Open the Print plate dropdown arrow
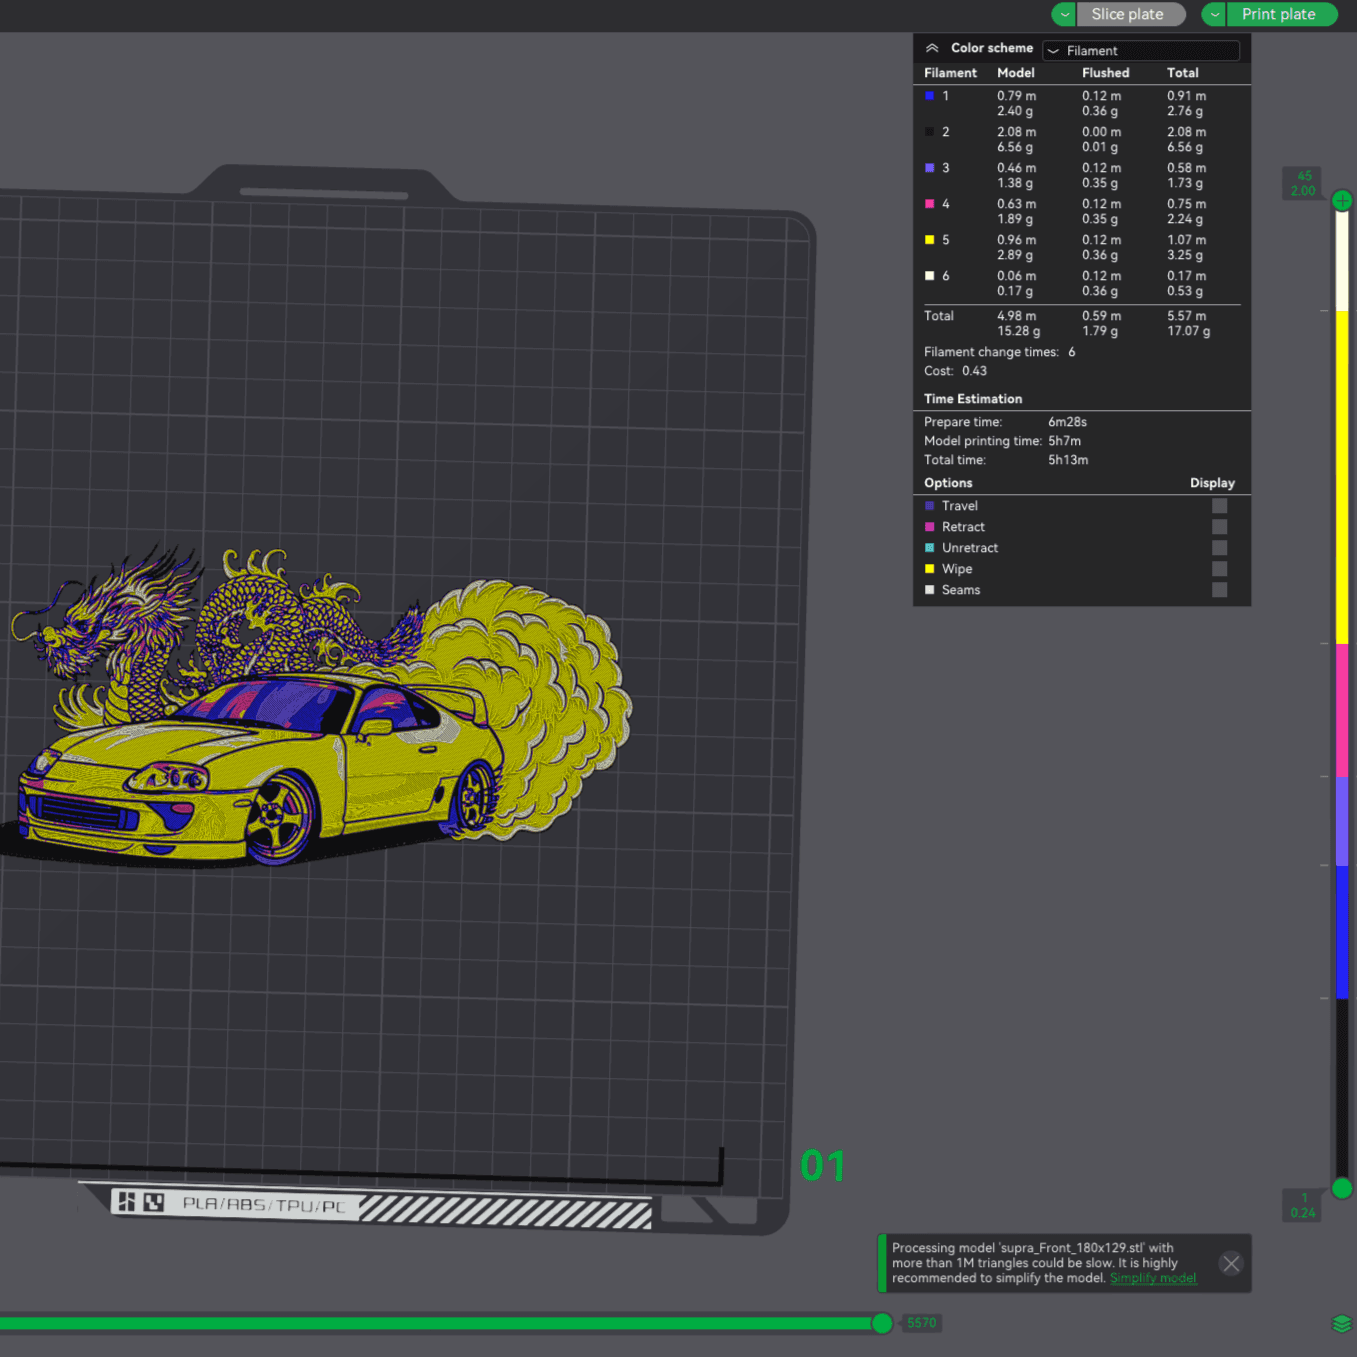Viewport: 1357px width, 1357px height. [1214, 14]
